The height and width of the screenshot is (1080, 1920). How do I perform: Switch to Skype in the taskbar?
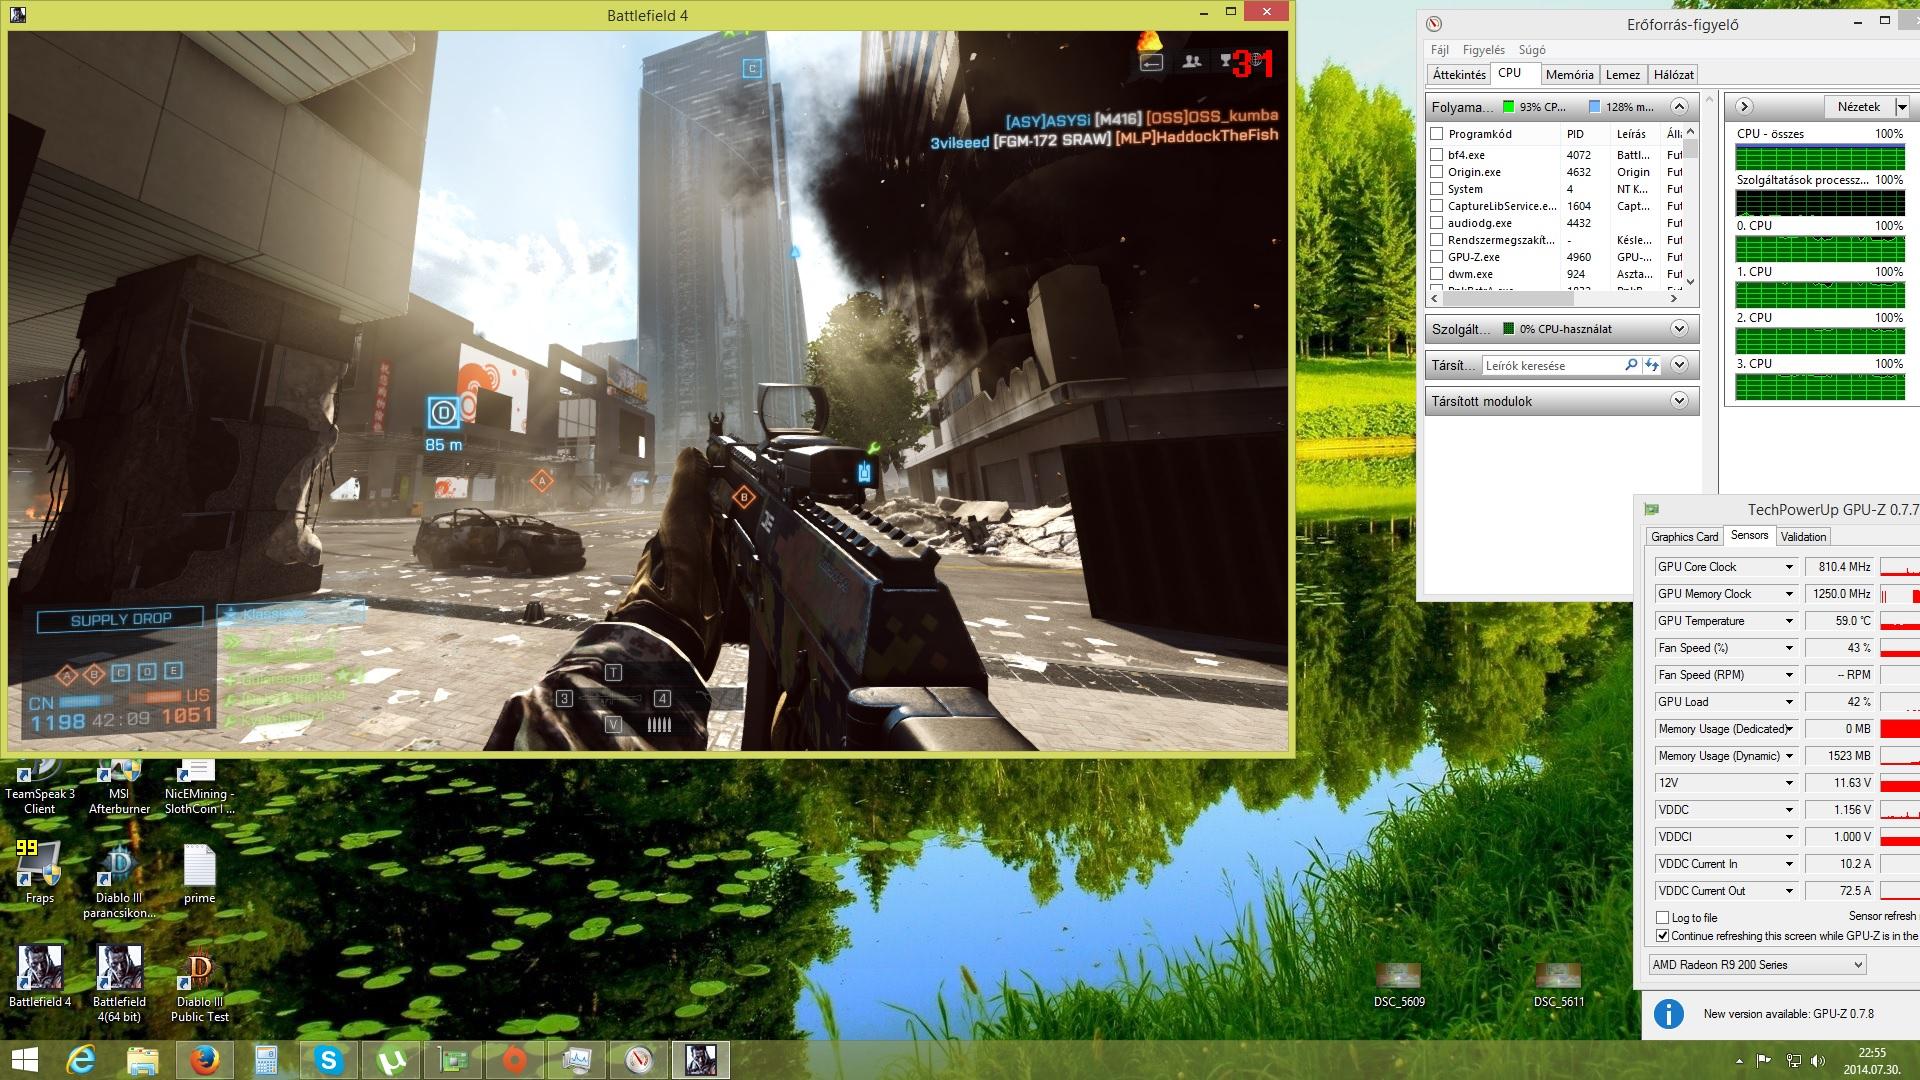click(329, 1060)
